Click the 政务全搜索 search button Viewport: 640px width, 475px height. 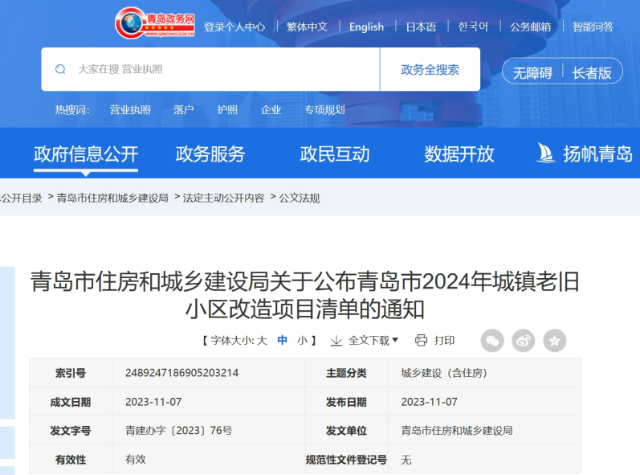[x=430, y=70]
